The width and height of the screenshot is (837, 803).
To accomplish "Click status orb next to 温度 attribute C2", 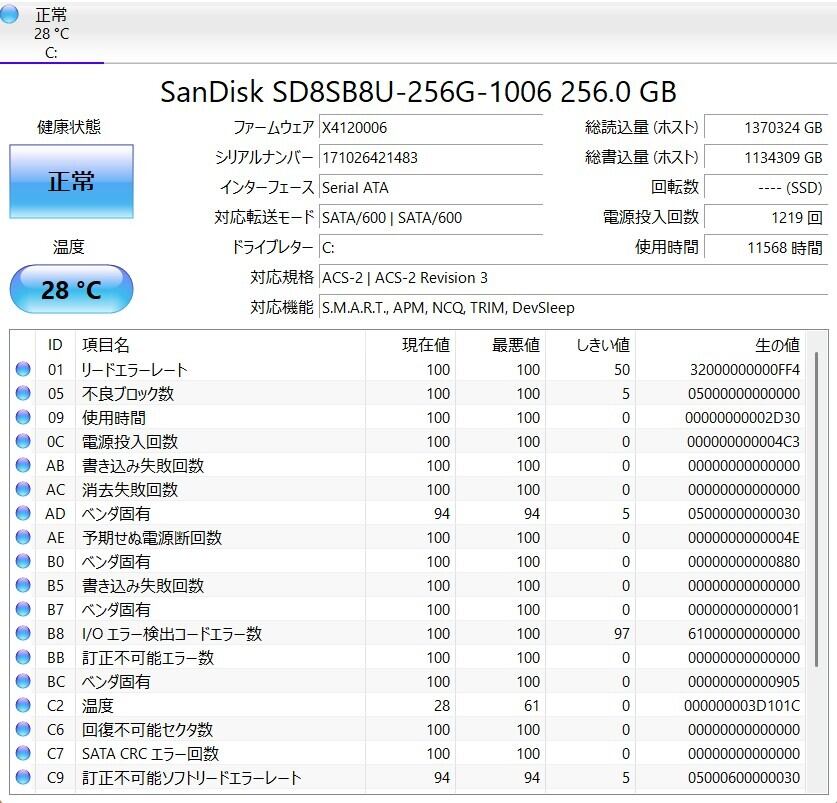I will click(23, 706).
